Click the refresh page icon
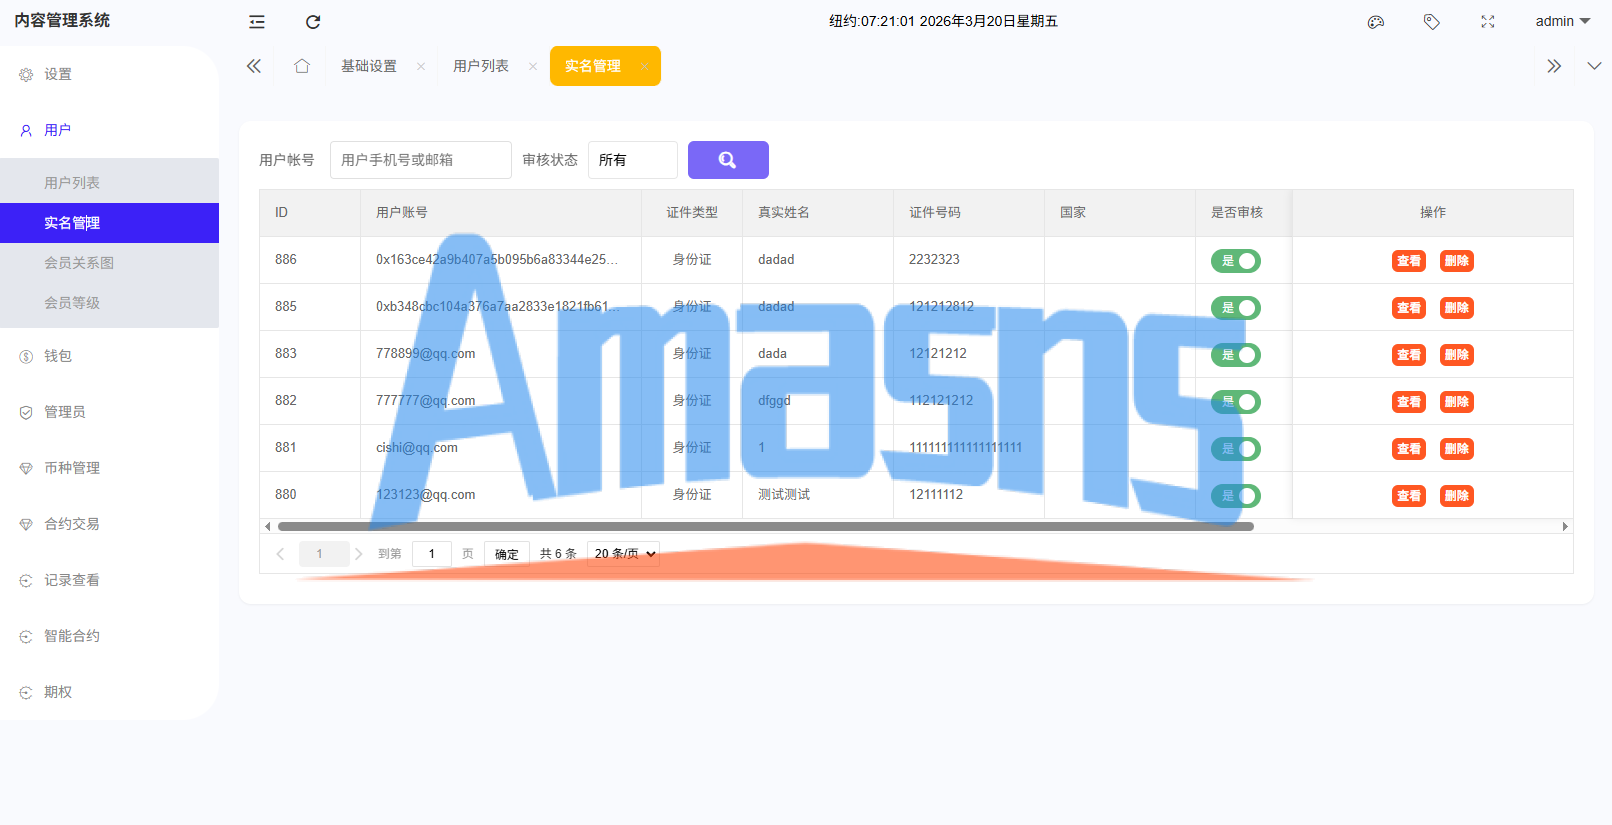The width and height of the screenshot is (1612, 825). pos(313,21)
